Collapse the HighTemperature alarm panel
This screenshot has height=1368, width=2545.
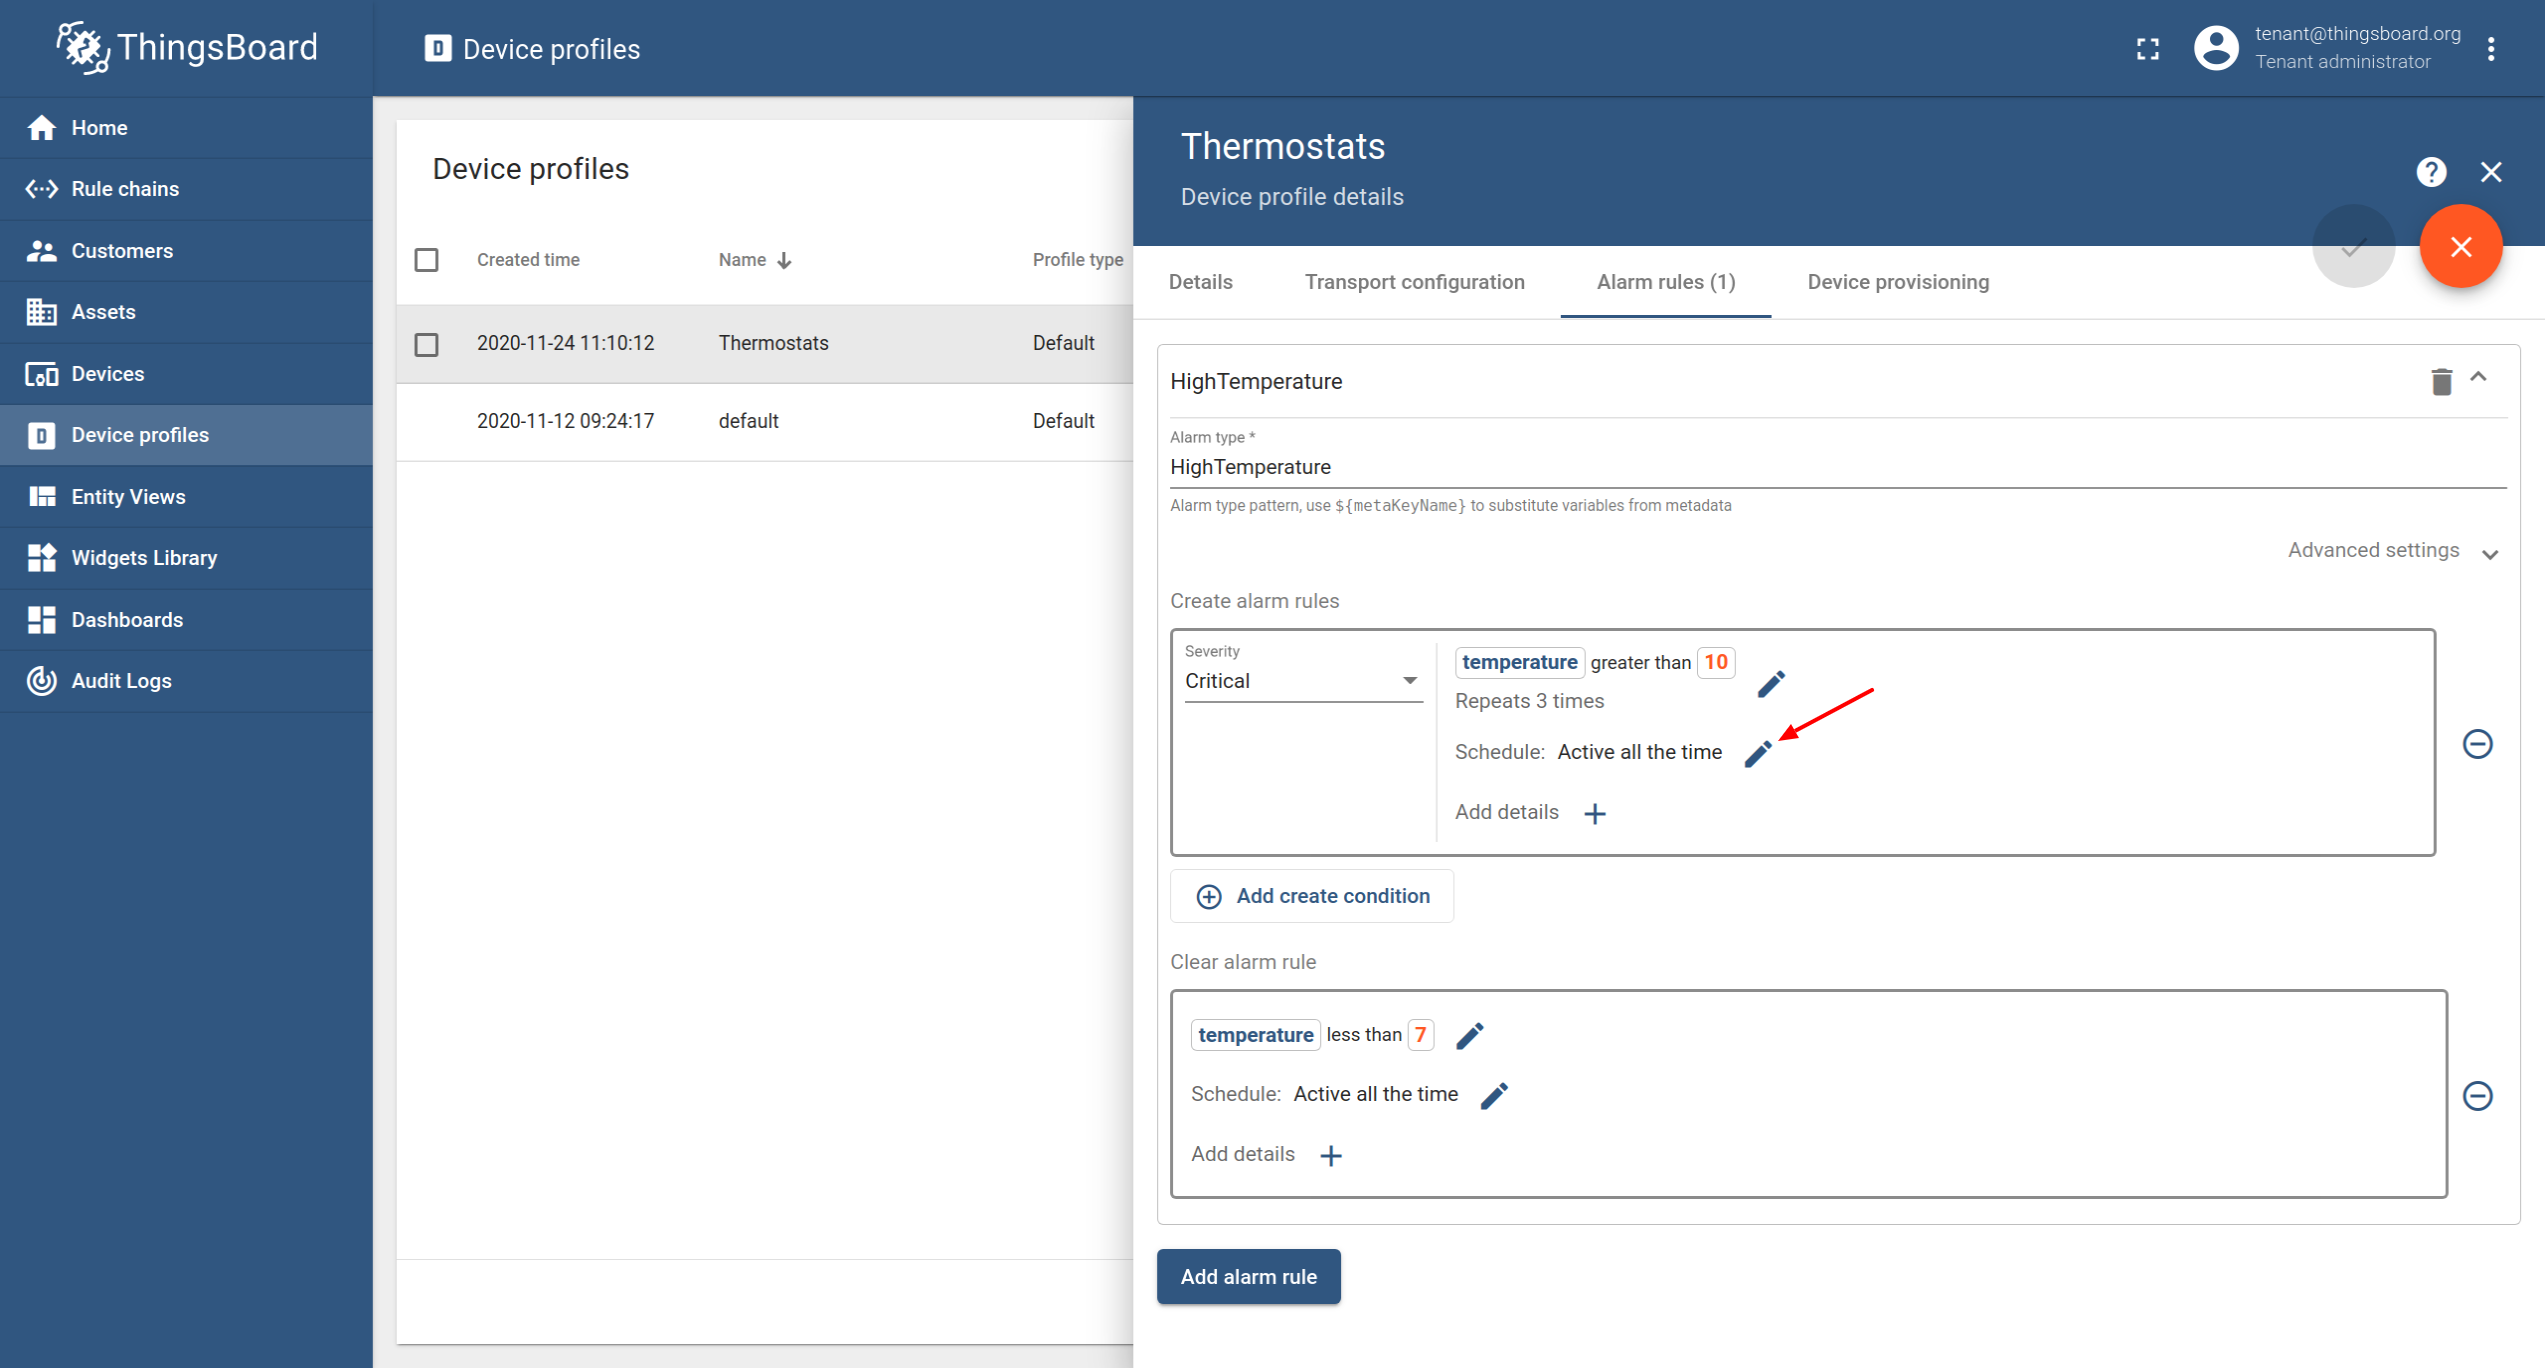(2478, 377)
